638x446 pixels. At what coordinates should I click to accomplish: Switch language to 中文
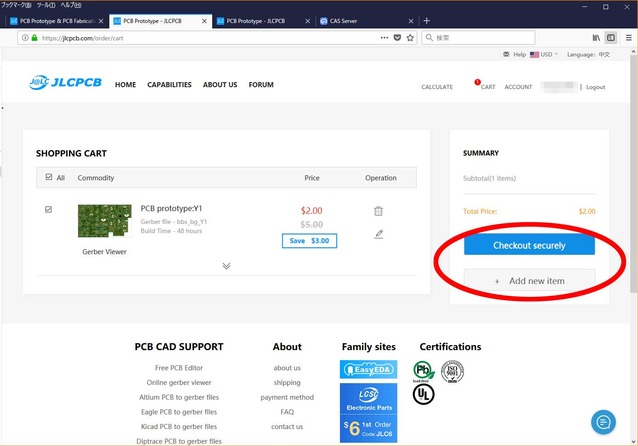coord(604,55)
